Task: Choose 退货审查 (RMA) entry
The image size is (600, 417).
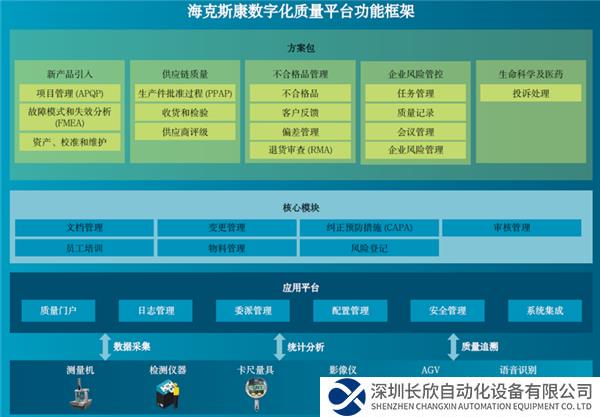Action: click(299, 150)
